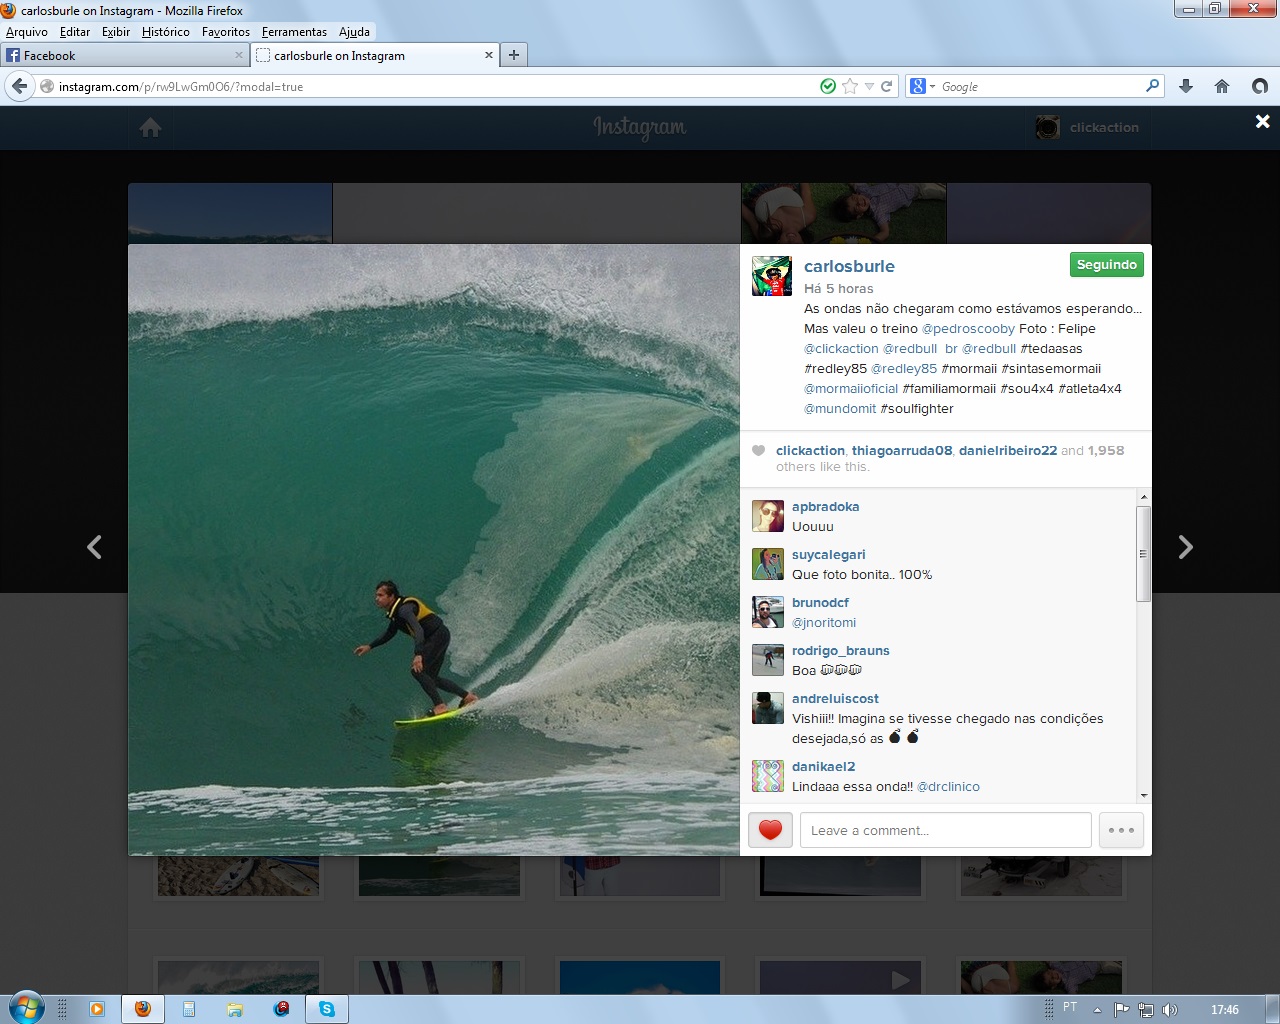Click the Leave a comment field
Image resolution: width=1280 pixels, height=1024 pixels.
tap(945, 830)
